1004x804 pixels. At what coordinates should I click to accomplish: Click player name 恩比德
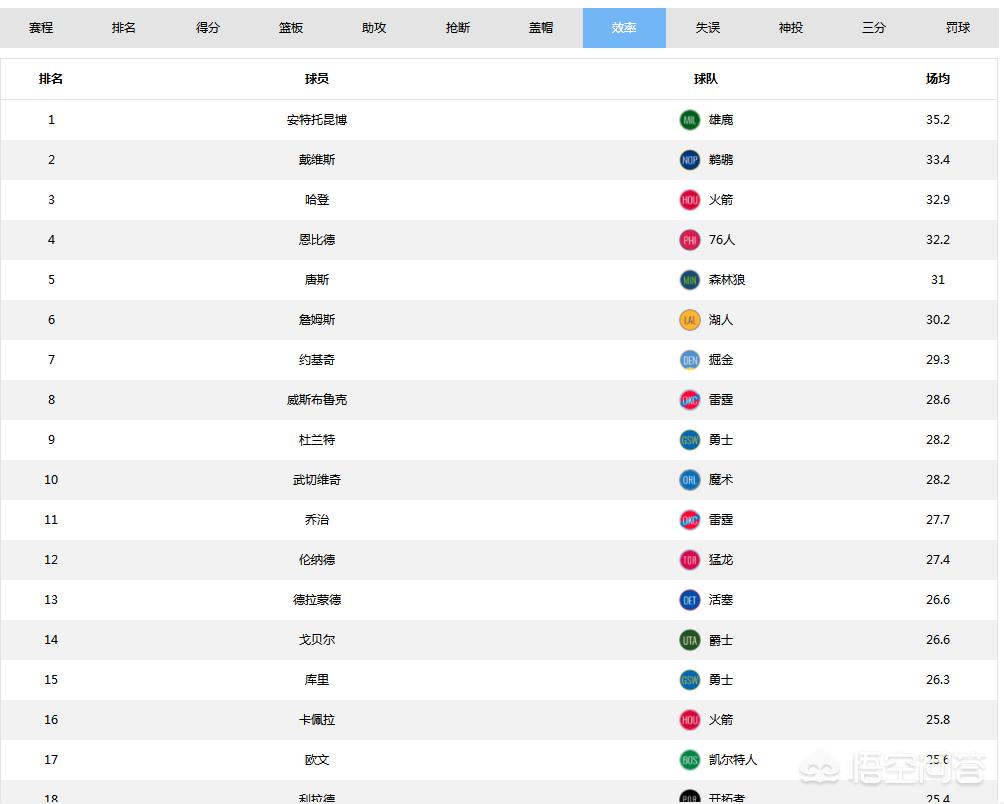pyautogui.click(x=317, y=239)
